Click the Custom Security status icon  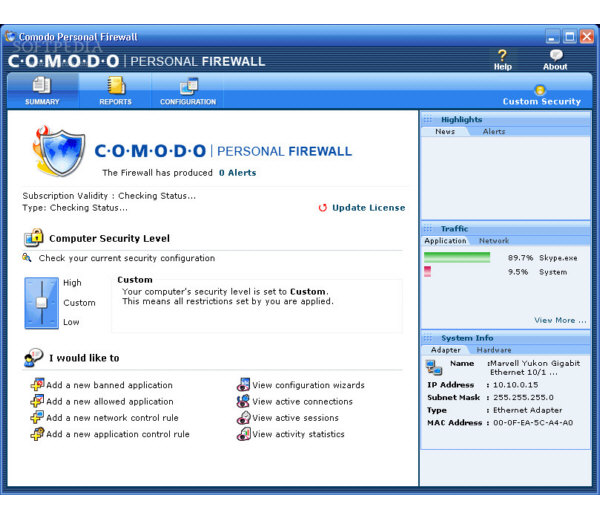pyautogui.click(x=540, y=90)
